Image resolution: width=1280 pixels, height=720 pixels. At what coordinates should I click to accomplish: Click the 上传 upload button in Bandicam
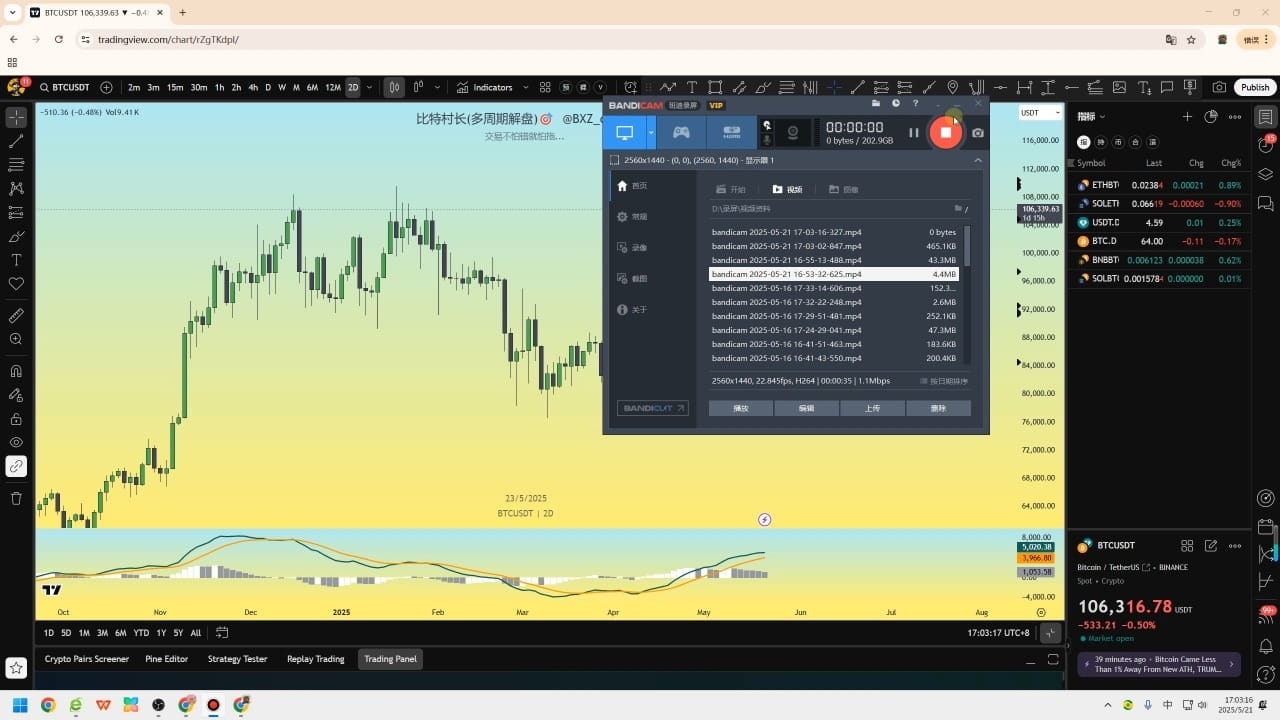(x=872, y=408)
